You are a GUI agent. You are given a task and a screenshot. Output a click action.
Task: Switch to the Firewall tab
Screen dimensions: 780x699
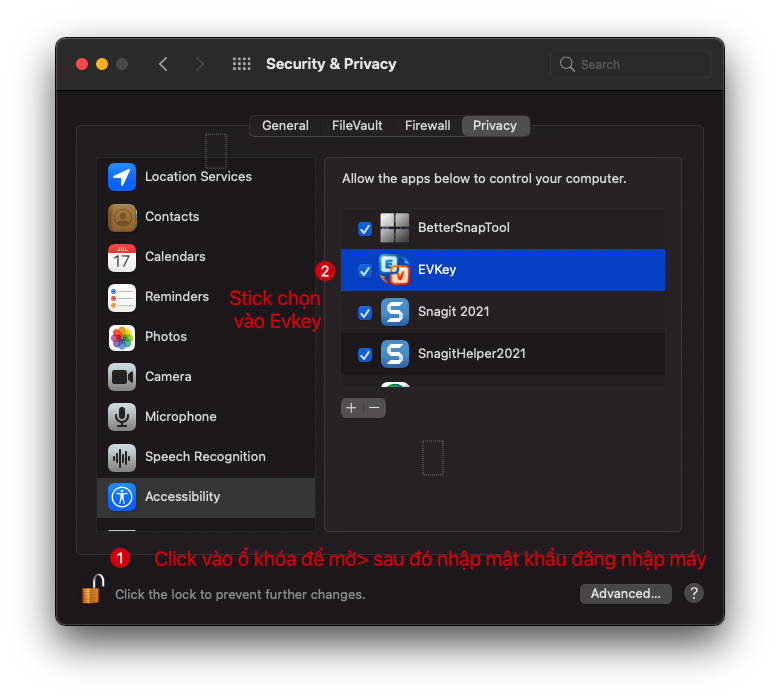pos(427,126)
